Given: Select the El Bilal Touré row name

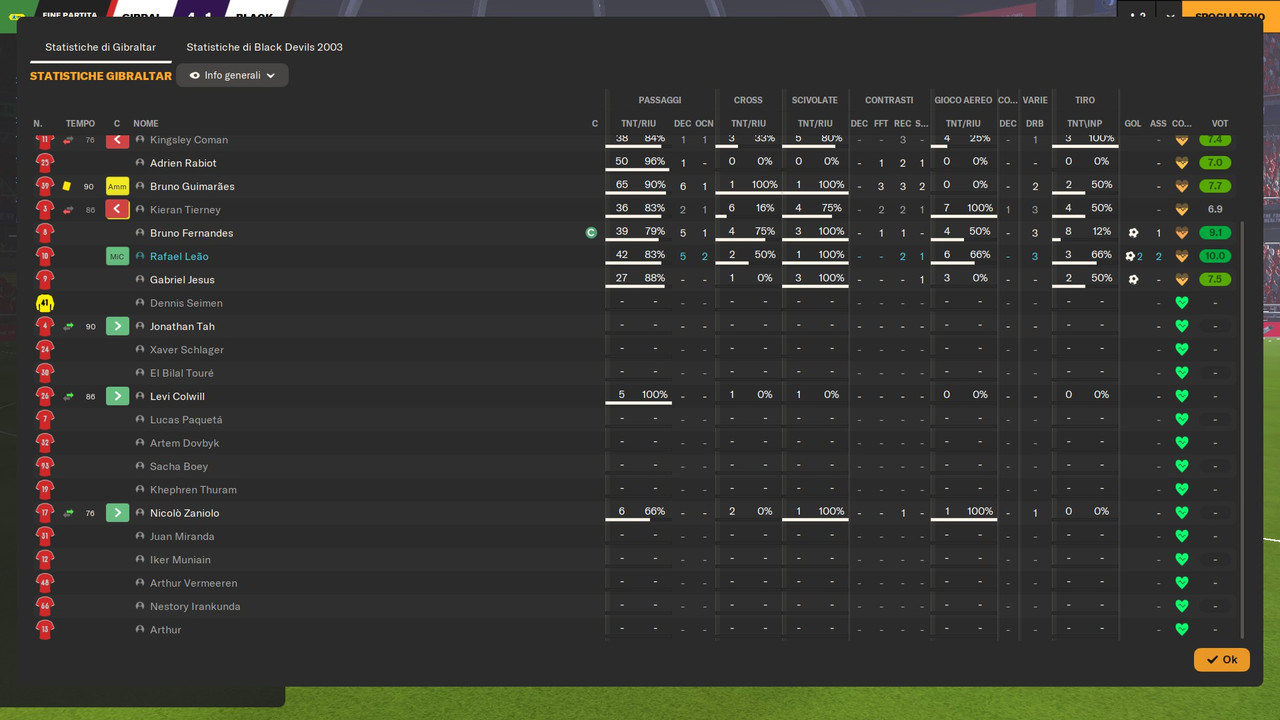Looking at the screenshot, I should click(x=182, y=373).
